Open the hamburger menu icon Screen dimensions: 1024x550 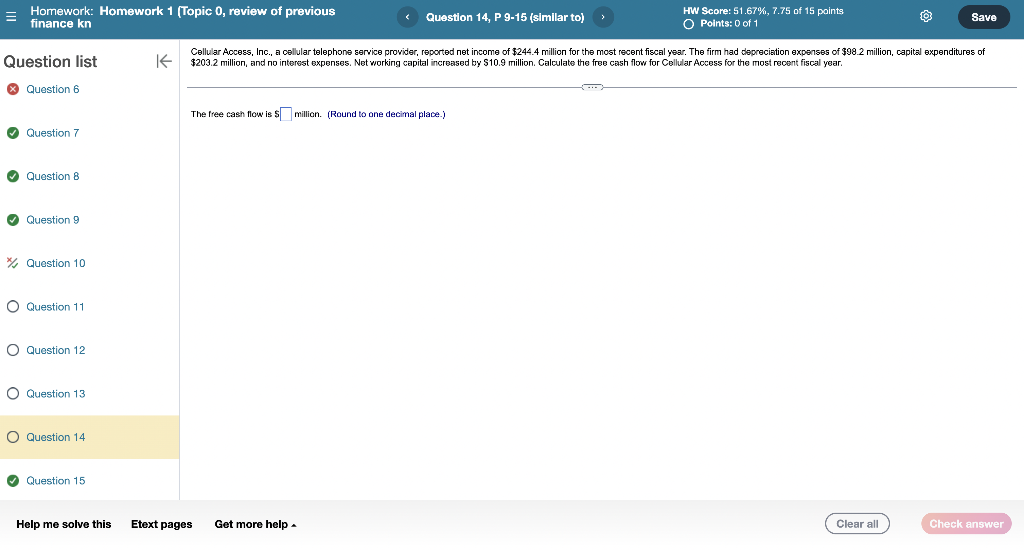coord(11,17)
